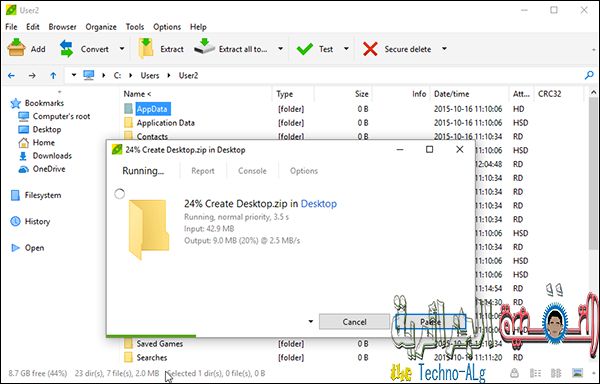
Task: Open the address bar history dropdown
Action: click(x=74, y=75)
